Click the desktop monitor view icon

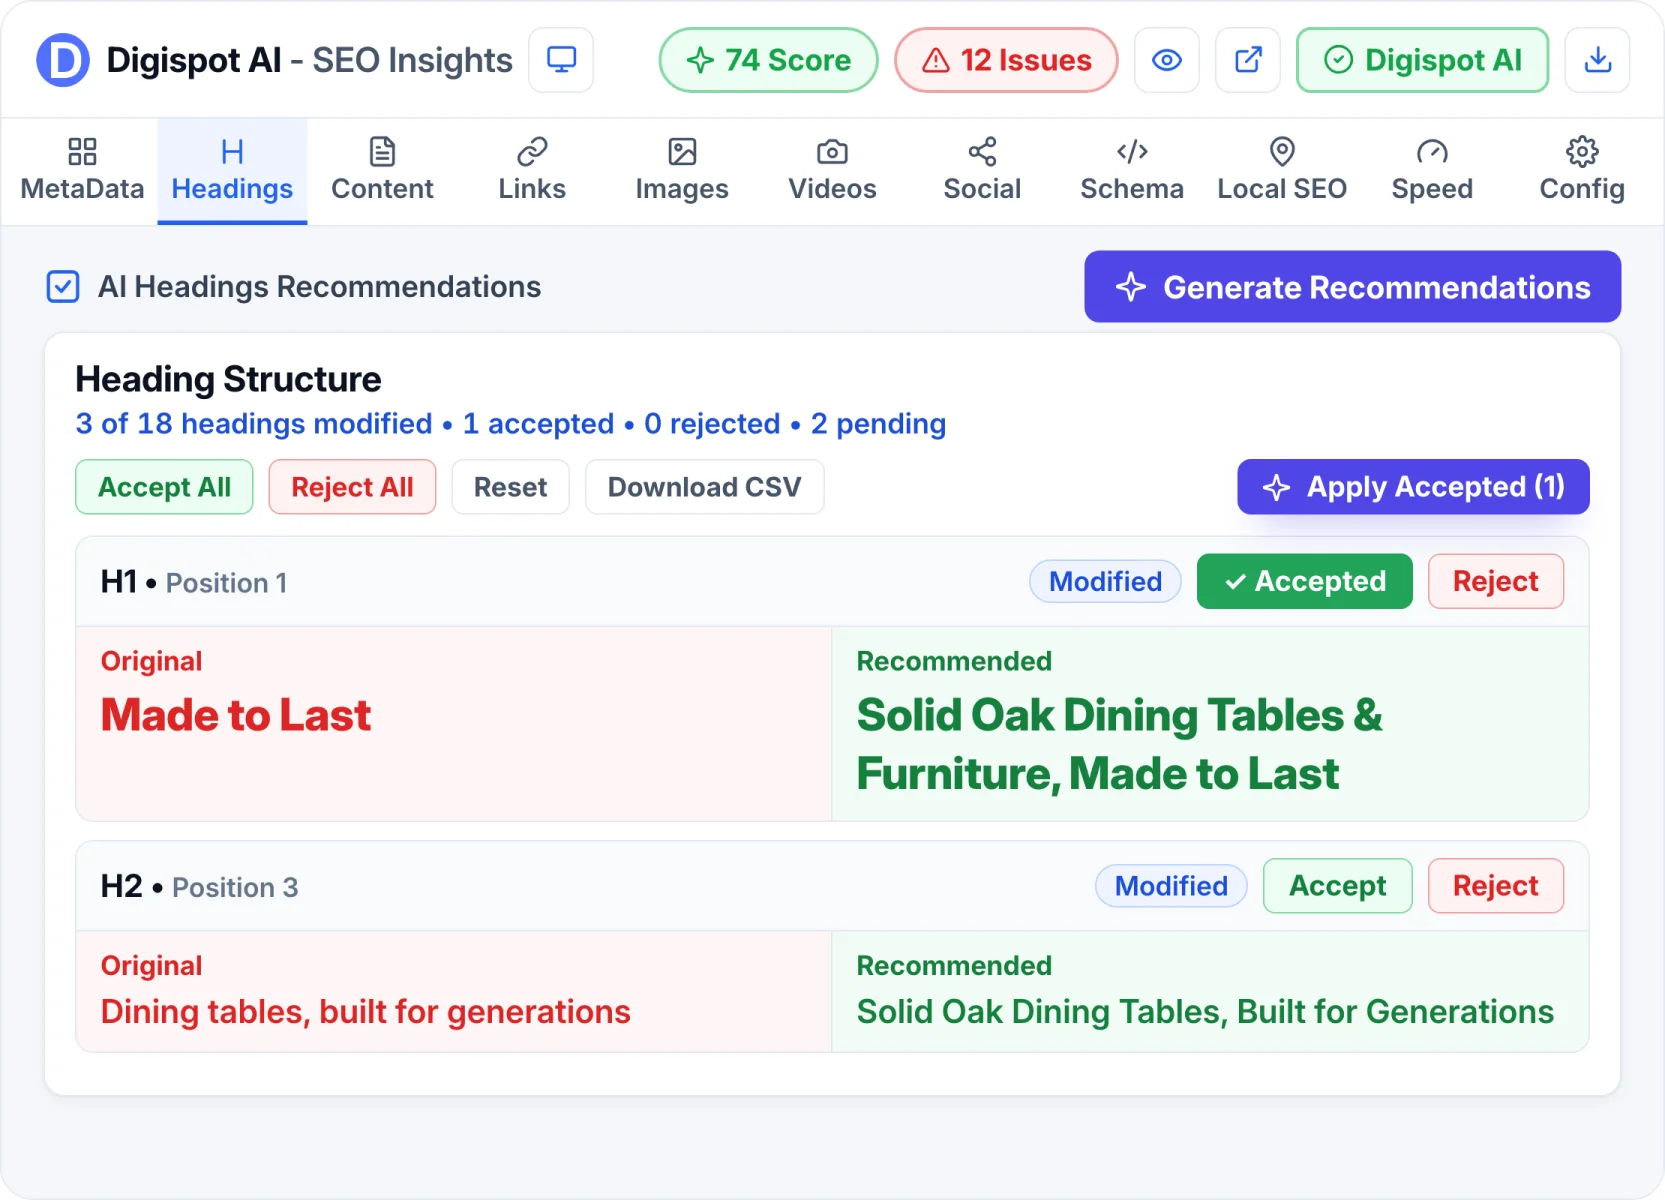tap(561, 60)
